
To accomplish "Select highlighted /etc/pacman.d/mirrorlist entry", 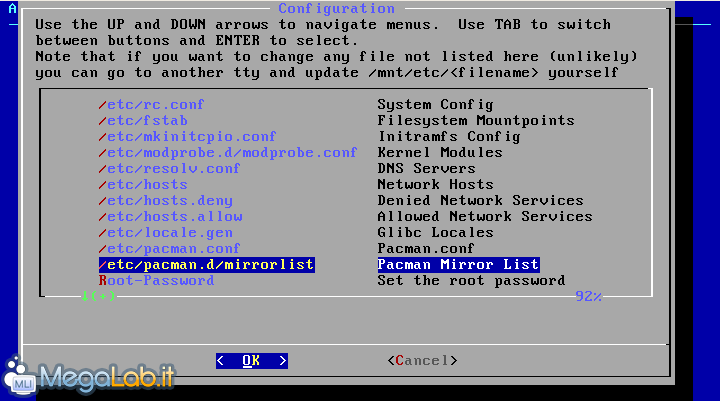I will tap(206, 265).
